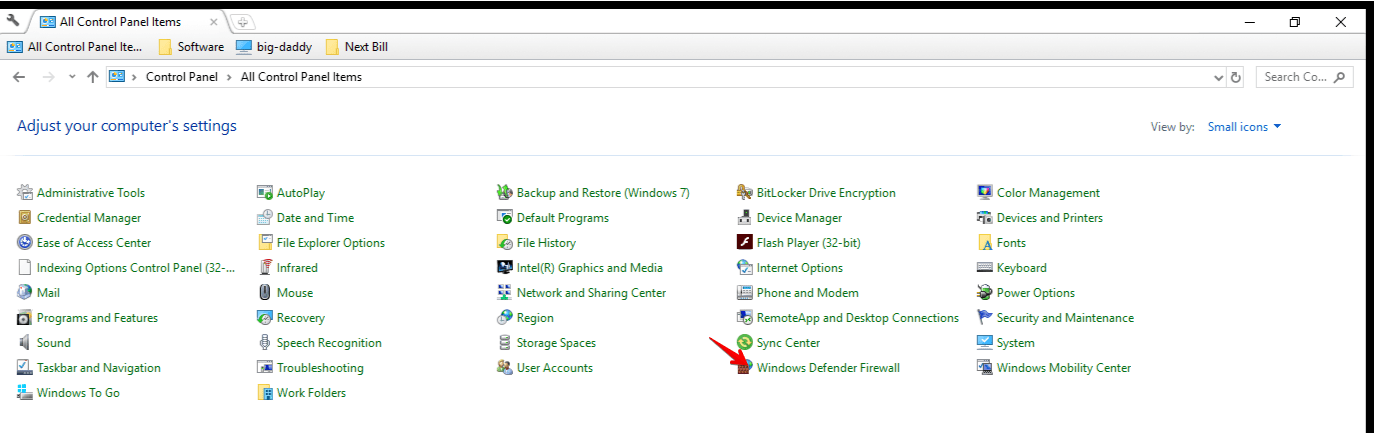Click the Default Programs icon
This screenshot has width=1375, height=433.
pos(505,218)
